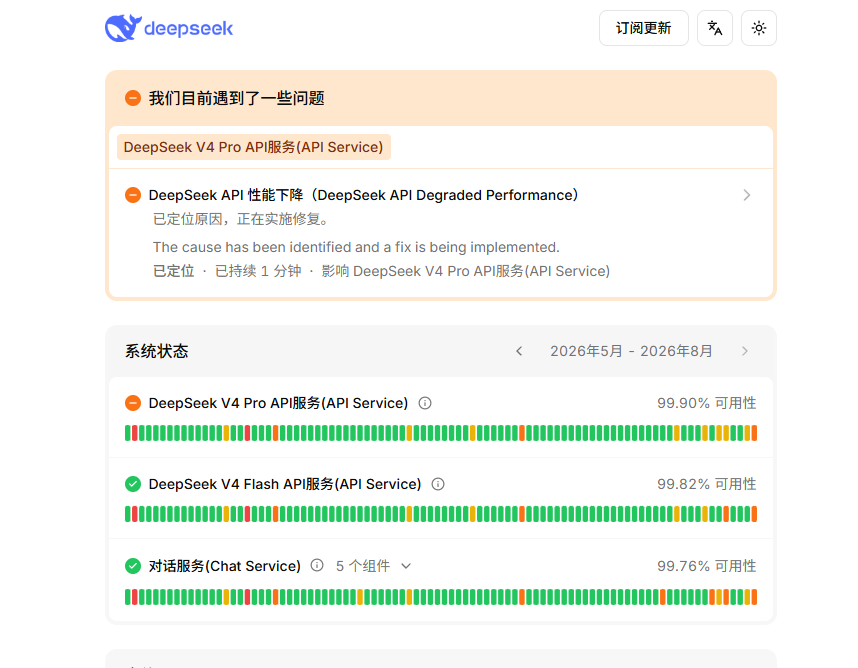Open info icon beside 对话服务(Chat Service)
858x668 pixels.
317,566
